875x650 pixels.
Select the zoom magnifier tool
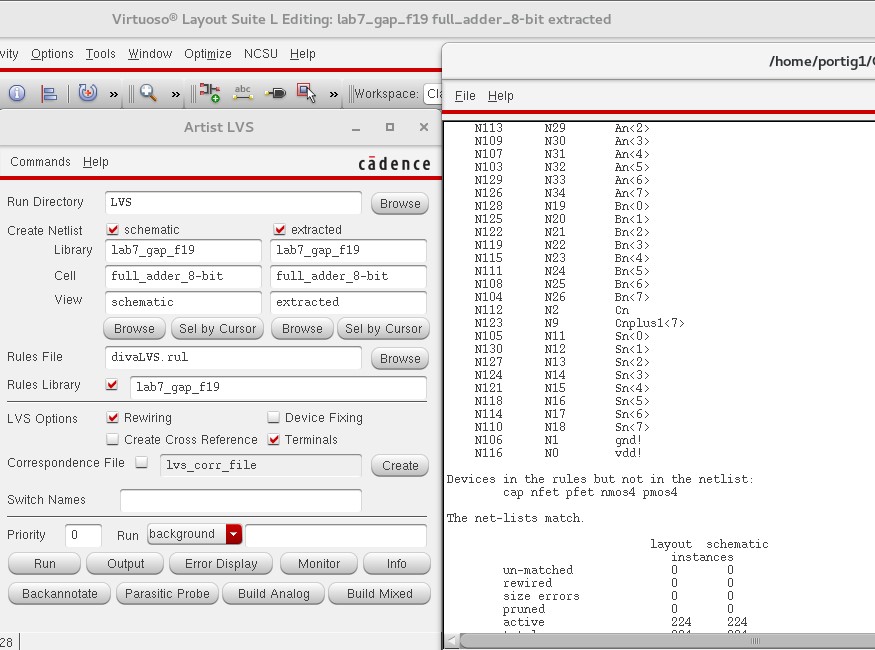[148, 93]
